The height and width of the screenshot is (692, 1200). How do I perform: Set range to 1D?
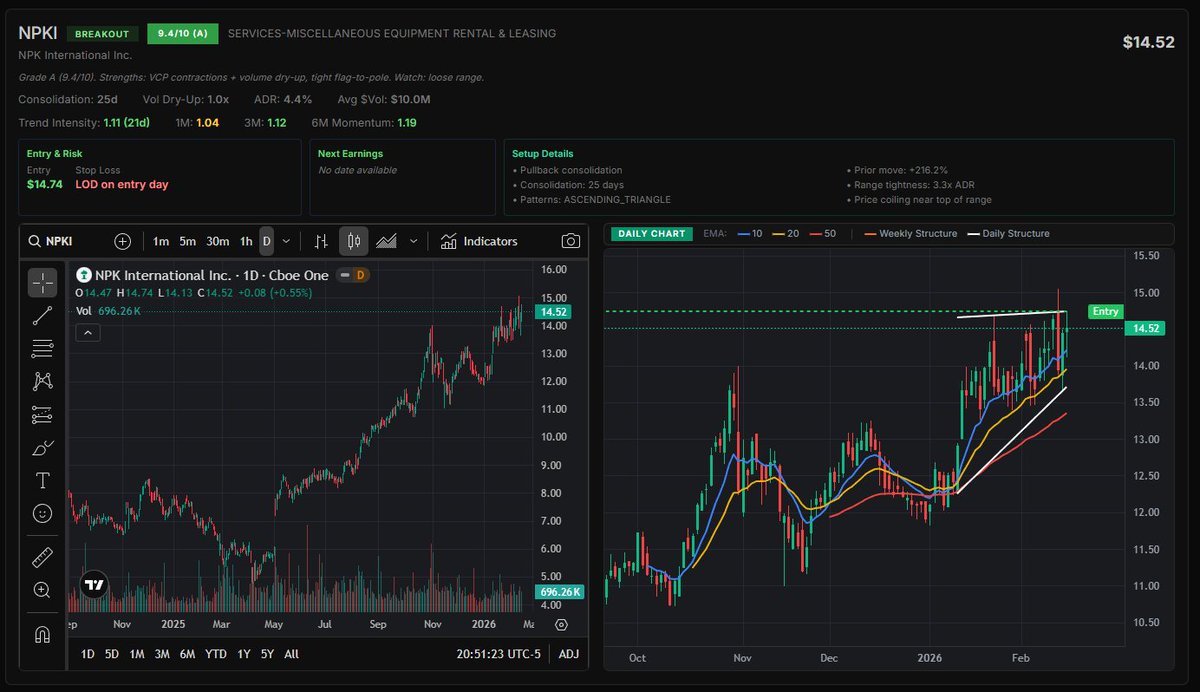point(88,654)
